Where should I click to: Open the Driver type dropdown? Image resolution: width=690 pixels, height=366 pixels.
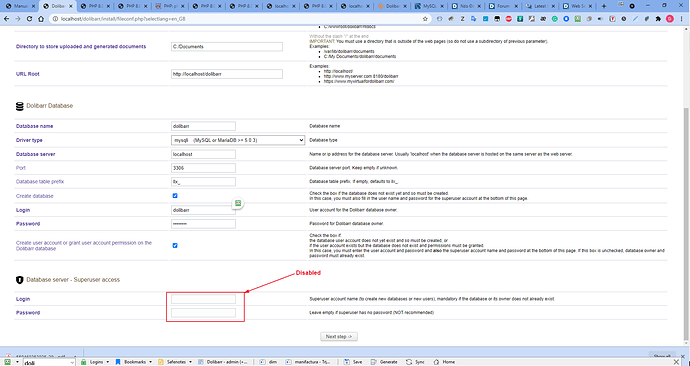click(x=238, y=140)
